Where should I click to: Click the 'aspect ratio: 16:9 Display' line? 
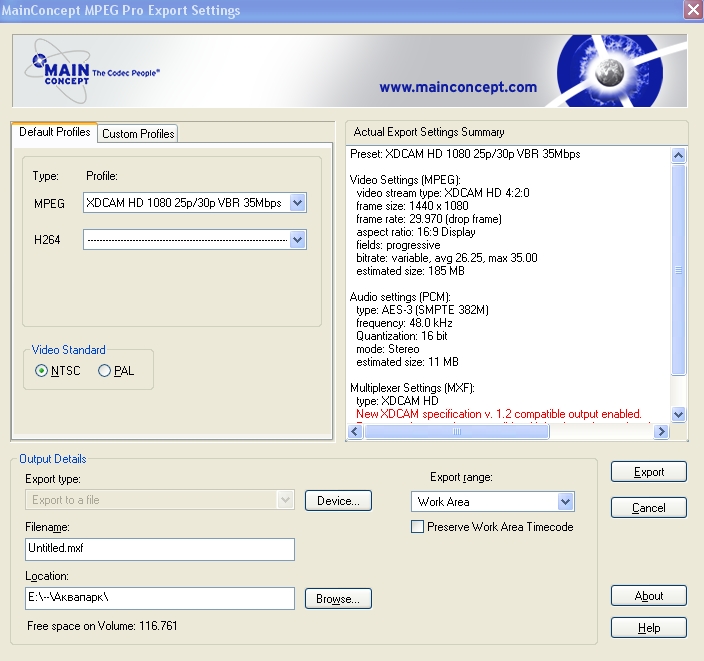(x=416, y=232)
